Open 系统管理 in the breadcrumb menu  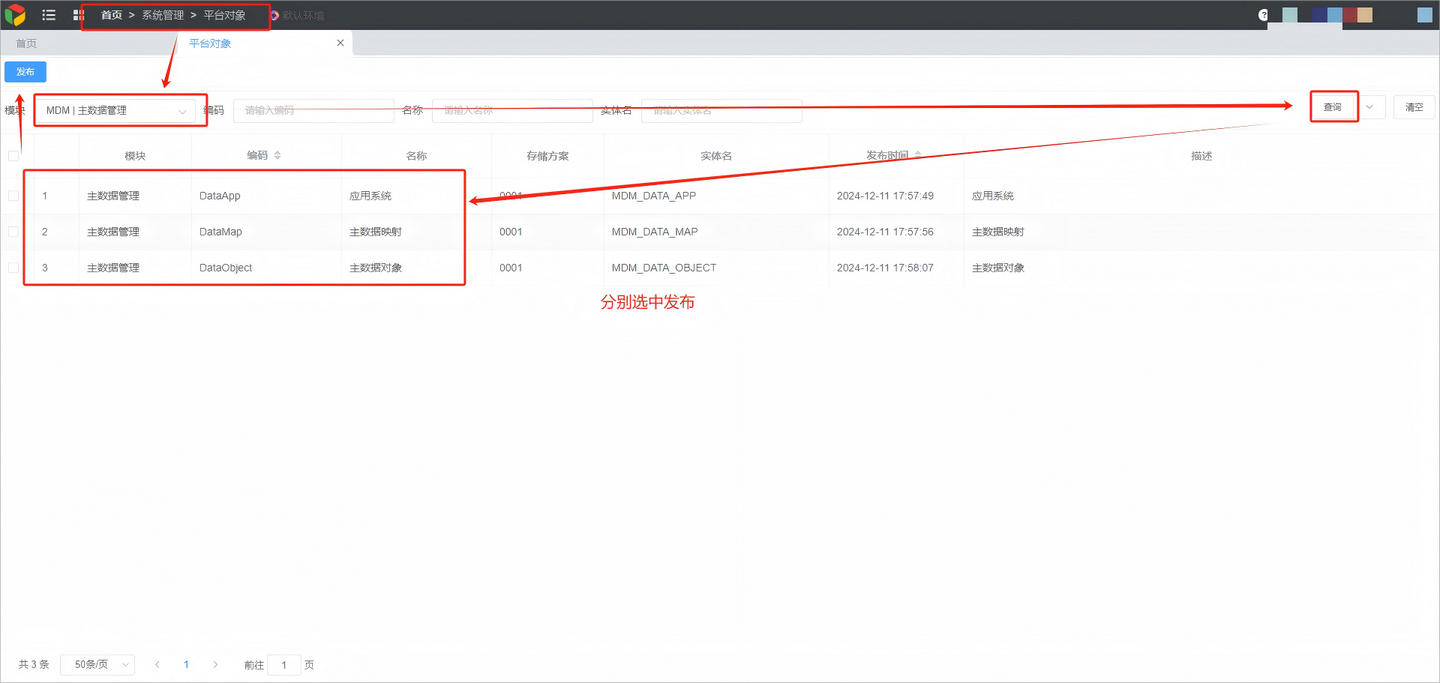(162, 15)
